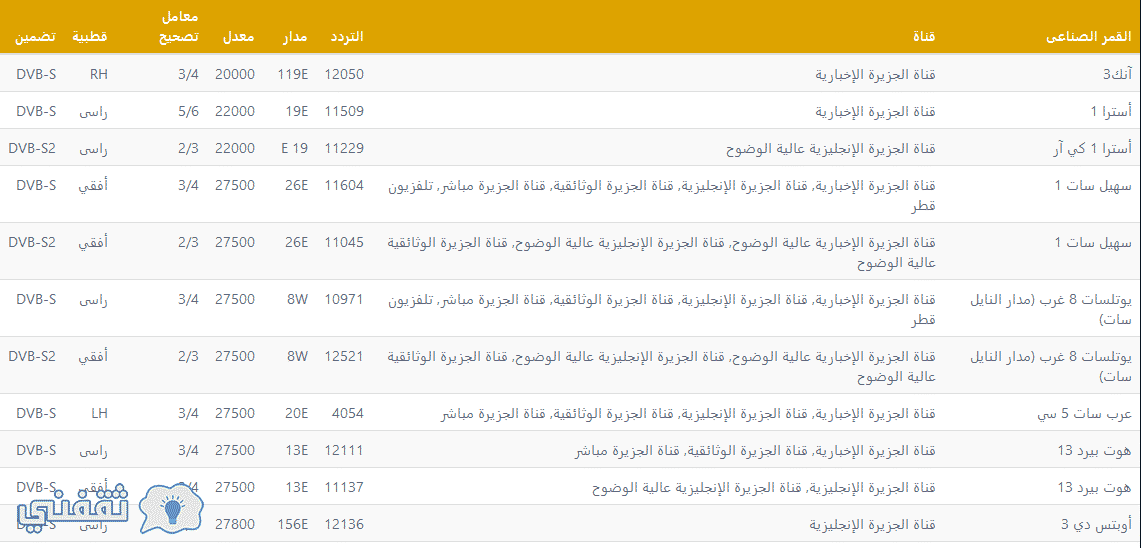Select 'يوتلسات 8 غرب' in the 10971 row

[1051, 309]
